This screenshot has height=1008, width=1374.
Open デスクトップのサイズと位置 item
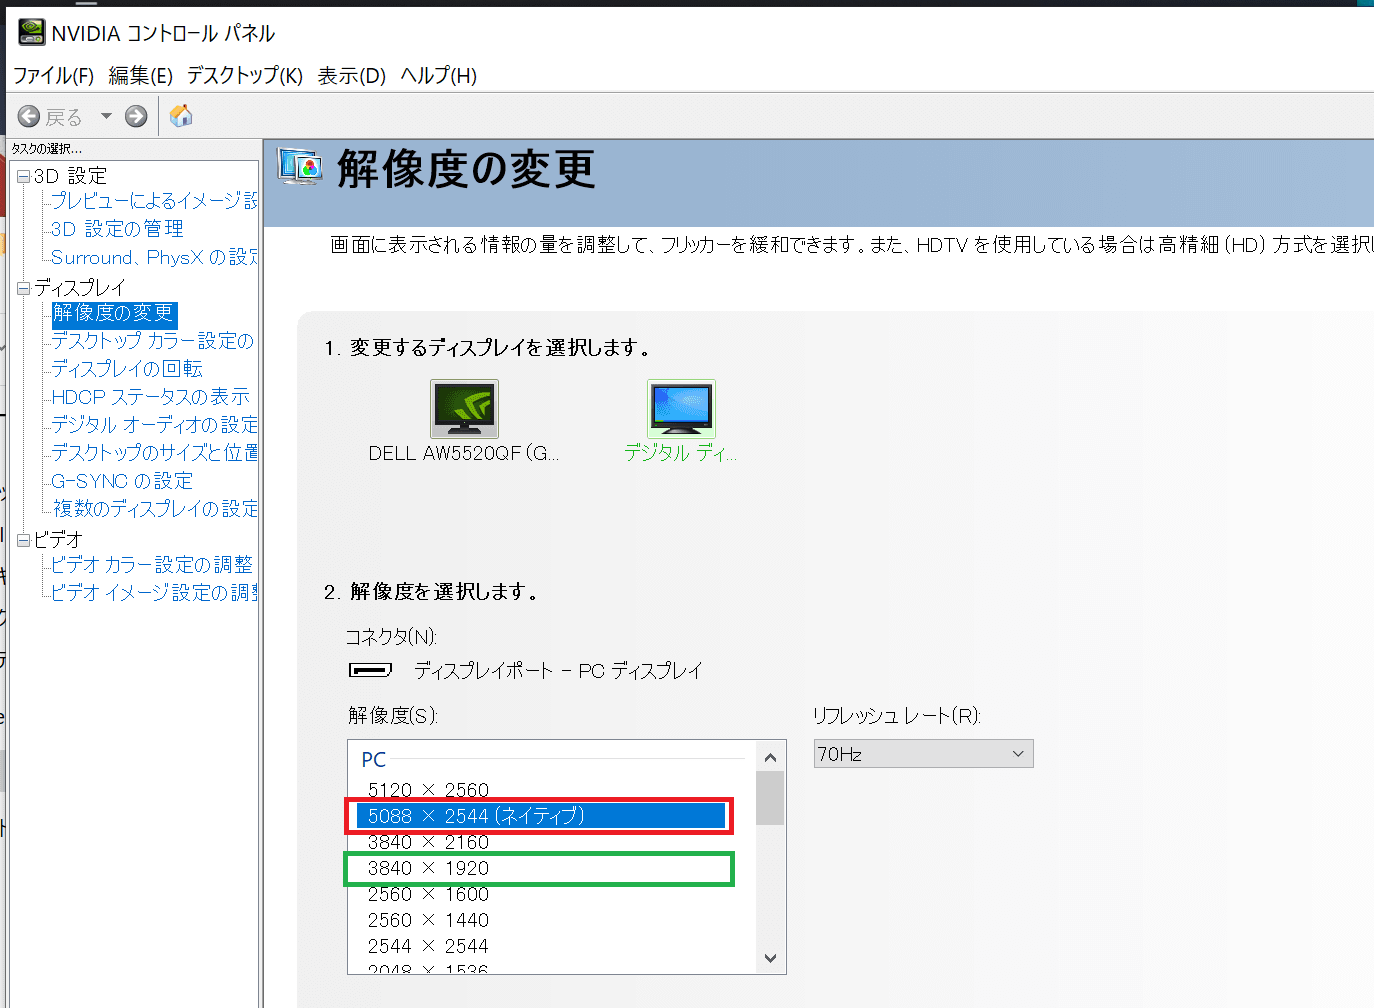[154, 453]
